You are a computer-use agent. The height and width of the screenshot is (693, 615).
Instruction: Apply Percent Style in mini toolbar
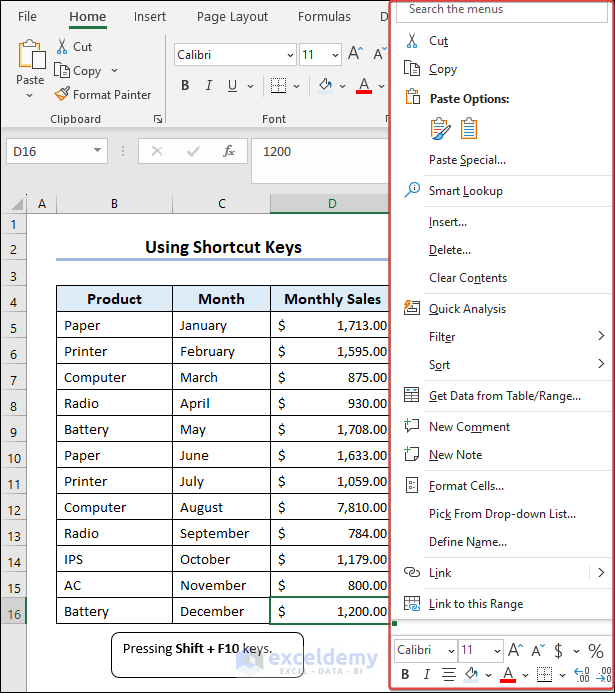(596, 651)
